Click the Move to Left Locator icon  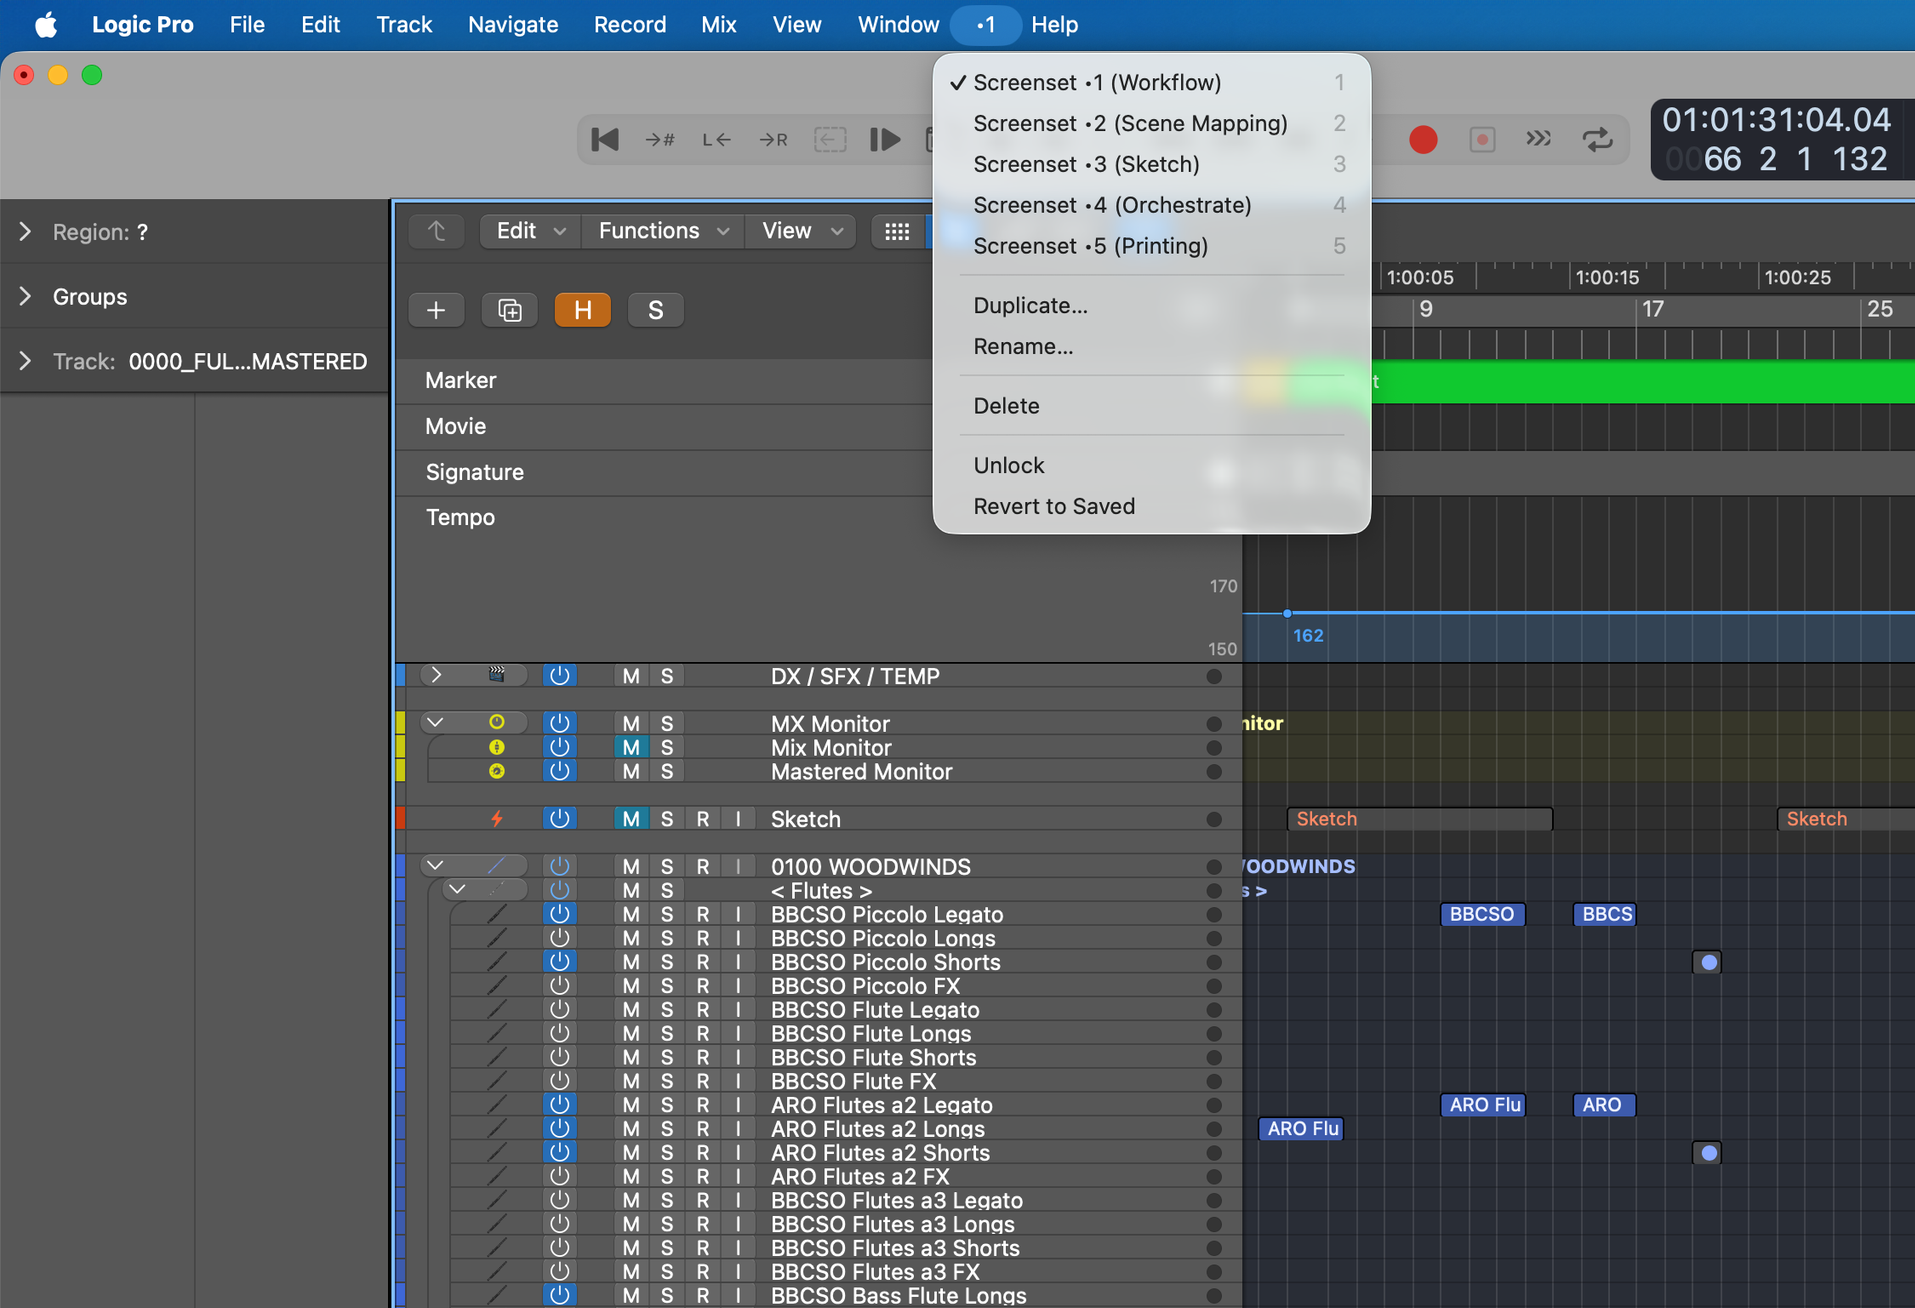coord(716,139)
